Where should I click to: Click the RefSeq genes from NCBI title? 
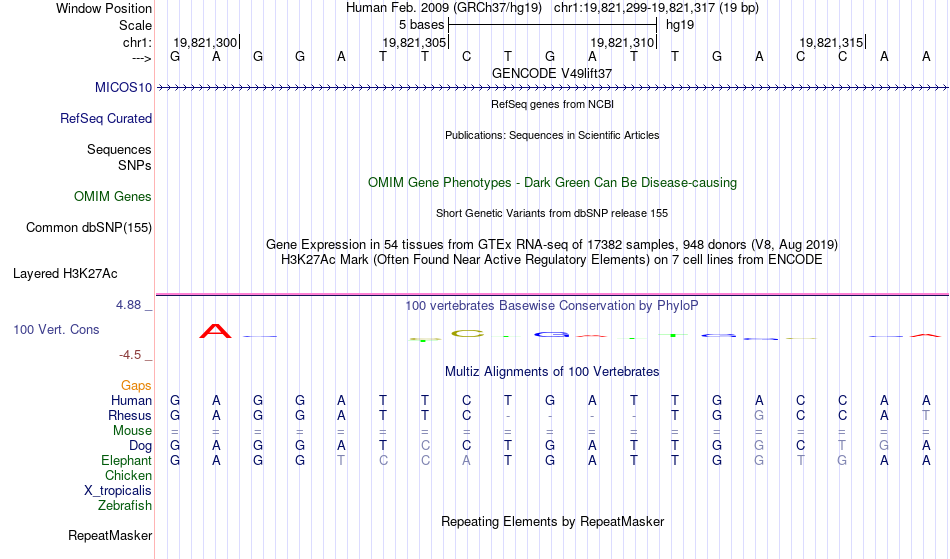(553, 104)
